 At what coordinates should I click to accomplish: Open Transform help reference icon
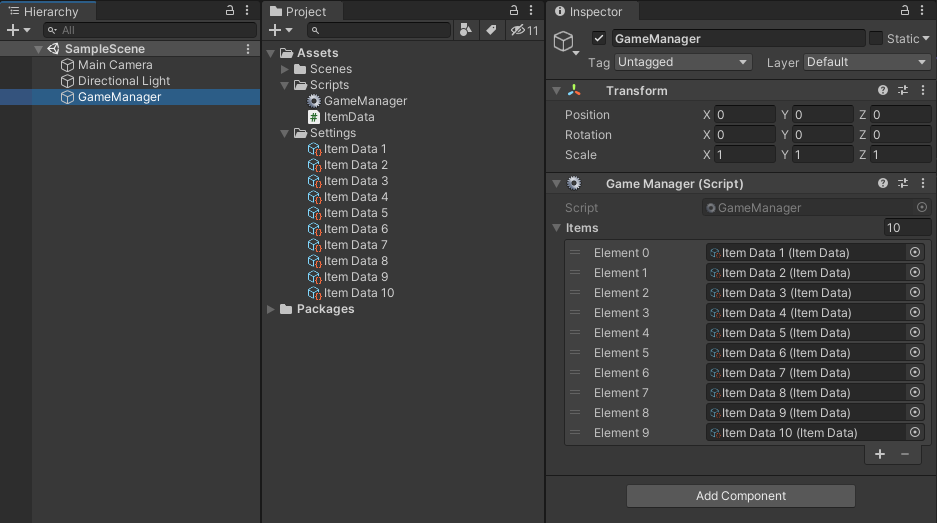(x=883, y=90)
